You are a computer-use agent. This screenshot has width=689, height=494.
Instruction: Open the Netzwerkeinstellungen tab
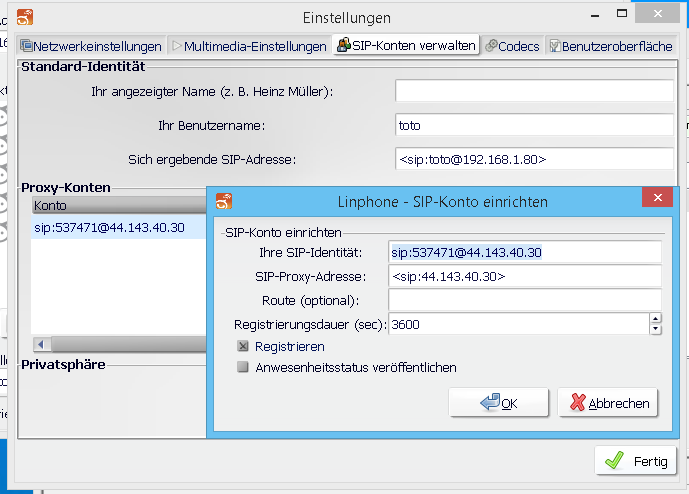point(91,46)
